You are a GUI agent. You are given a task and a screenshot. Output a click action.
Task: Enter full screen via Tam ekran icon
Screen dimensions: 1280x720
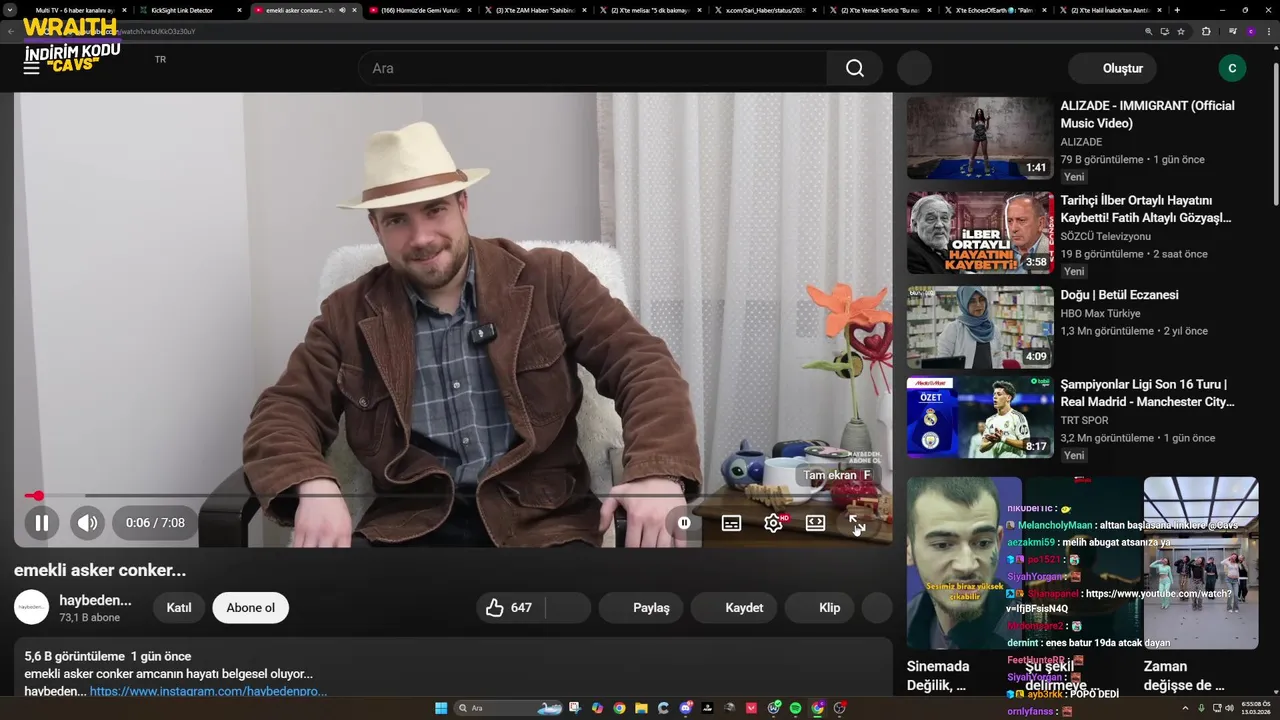pyautogui.click(x=857, y=523)
